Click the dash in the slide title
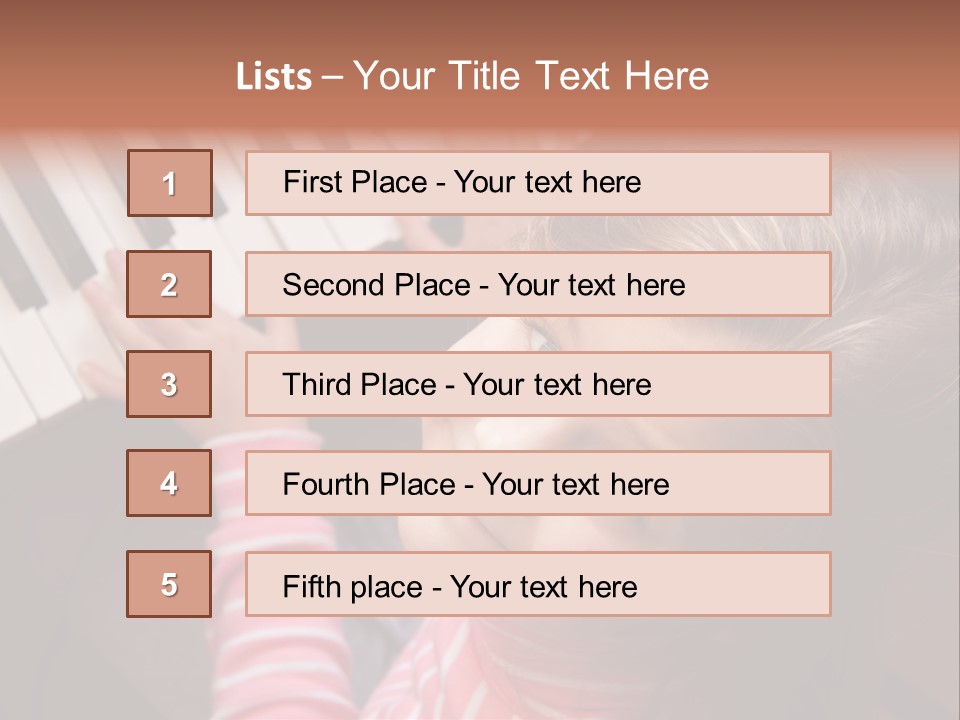960x720 pixels. point(332,77)
